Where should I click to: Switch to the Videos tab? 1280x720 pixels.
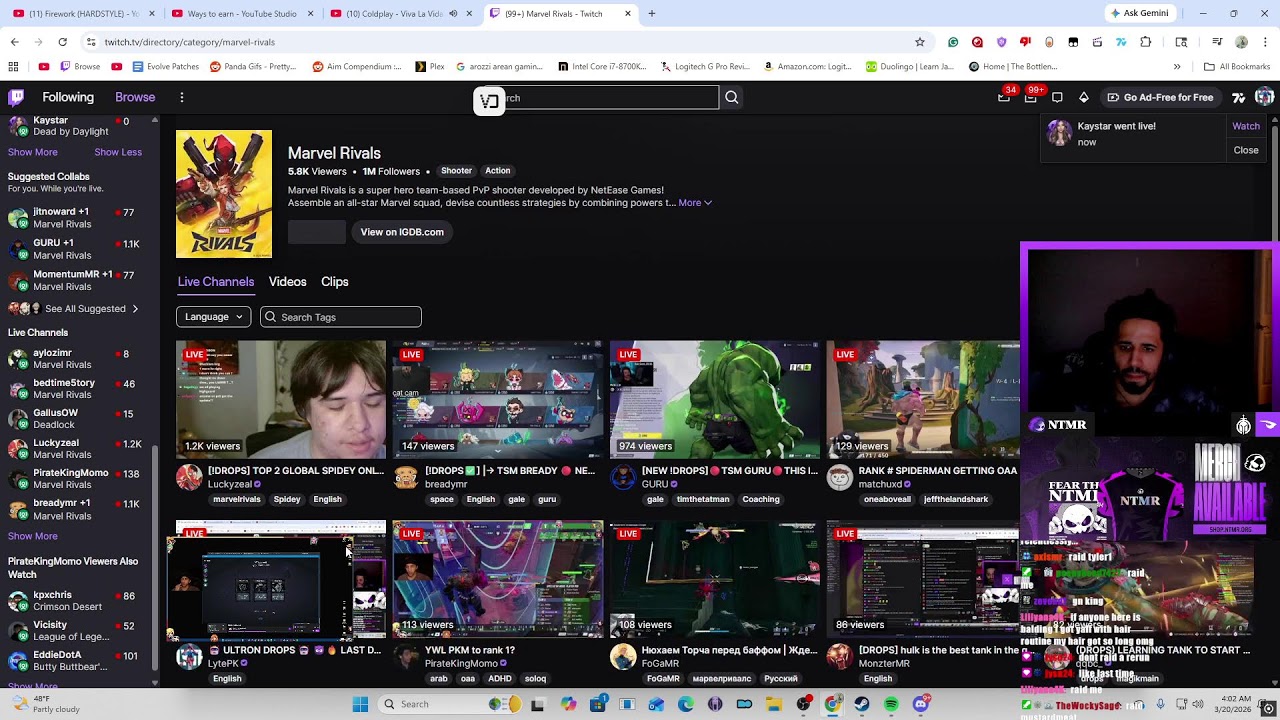coord(287,282)
